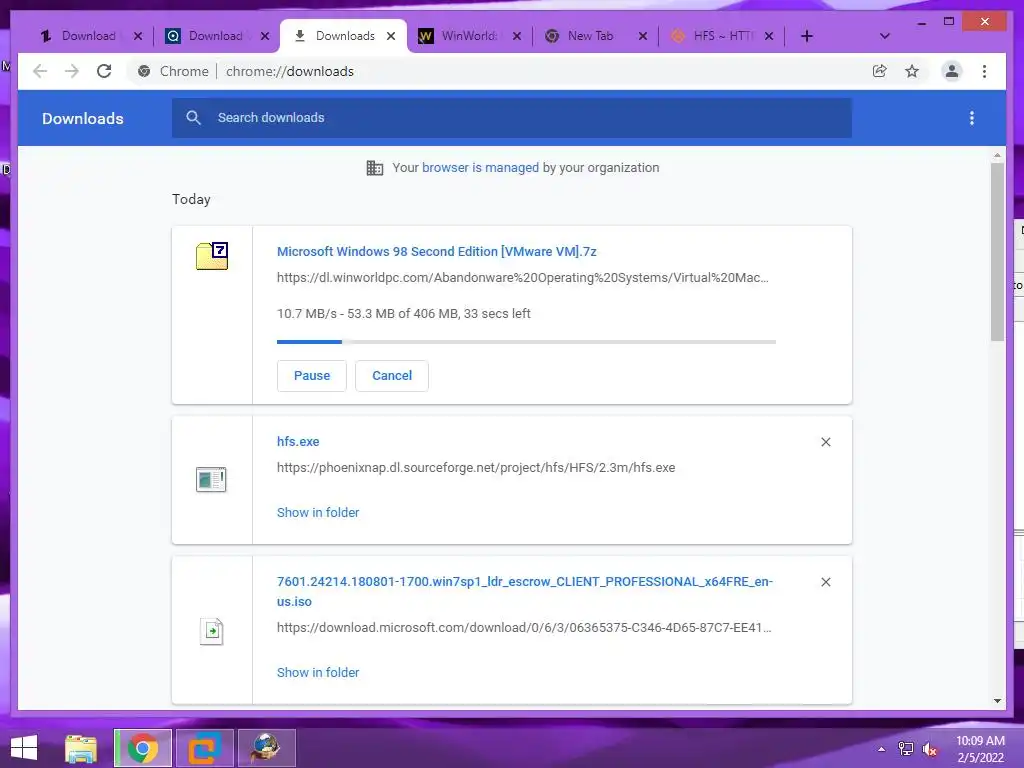The width and height of the screenshot is (1024, 768).
Task: Open the Windows Start menu
Action: tap(24, 748)
